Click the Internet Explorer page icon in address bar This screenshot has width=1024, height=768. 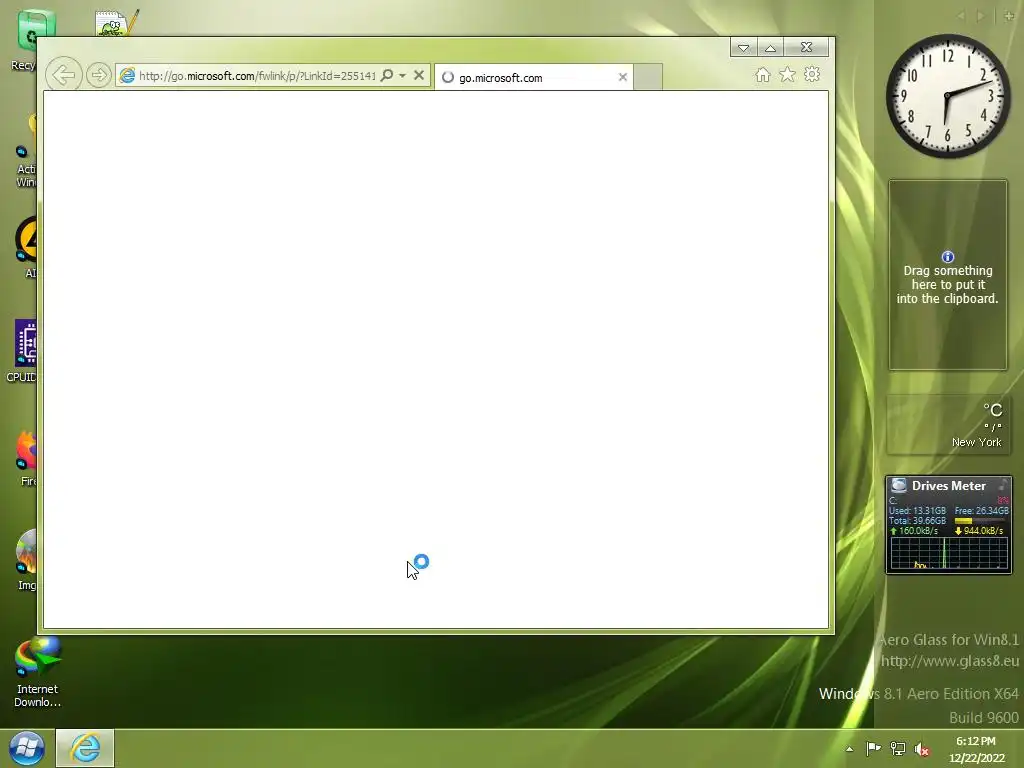(127, 76)
